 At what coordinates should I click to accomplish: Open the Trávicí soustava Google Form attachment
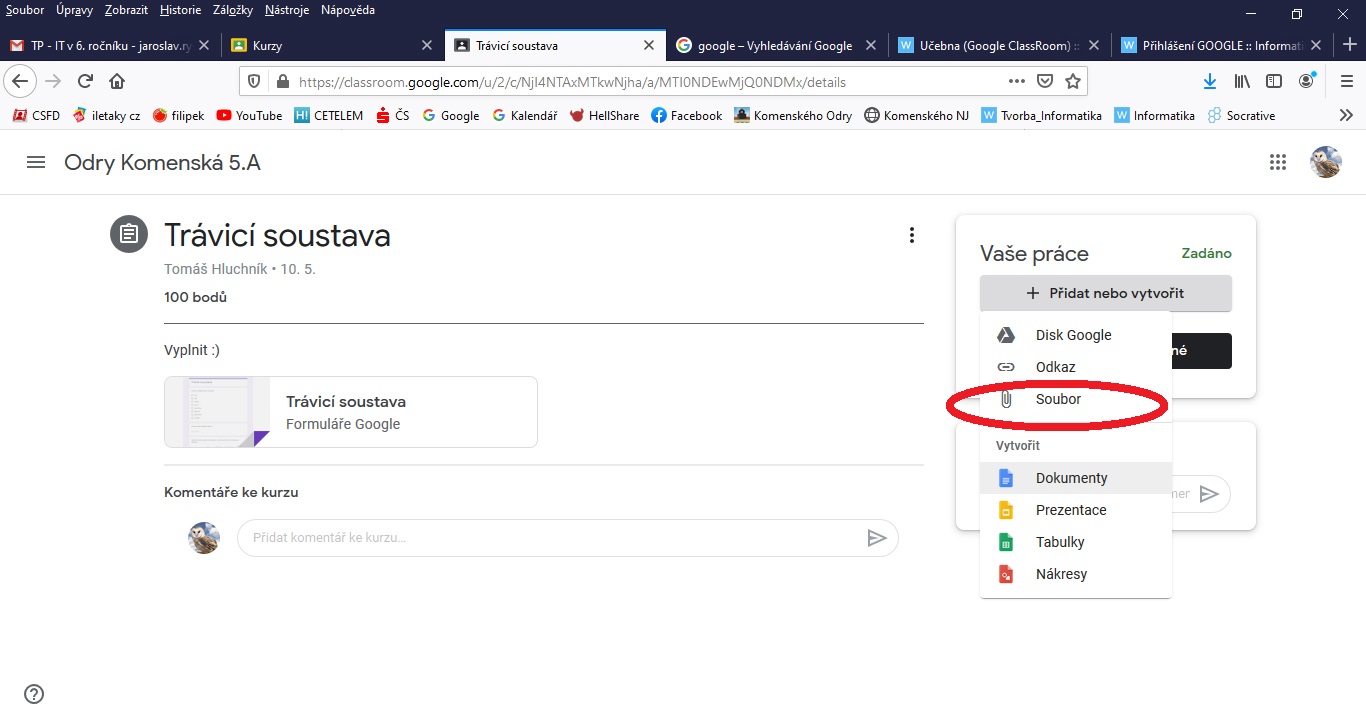point(351,412)
